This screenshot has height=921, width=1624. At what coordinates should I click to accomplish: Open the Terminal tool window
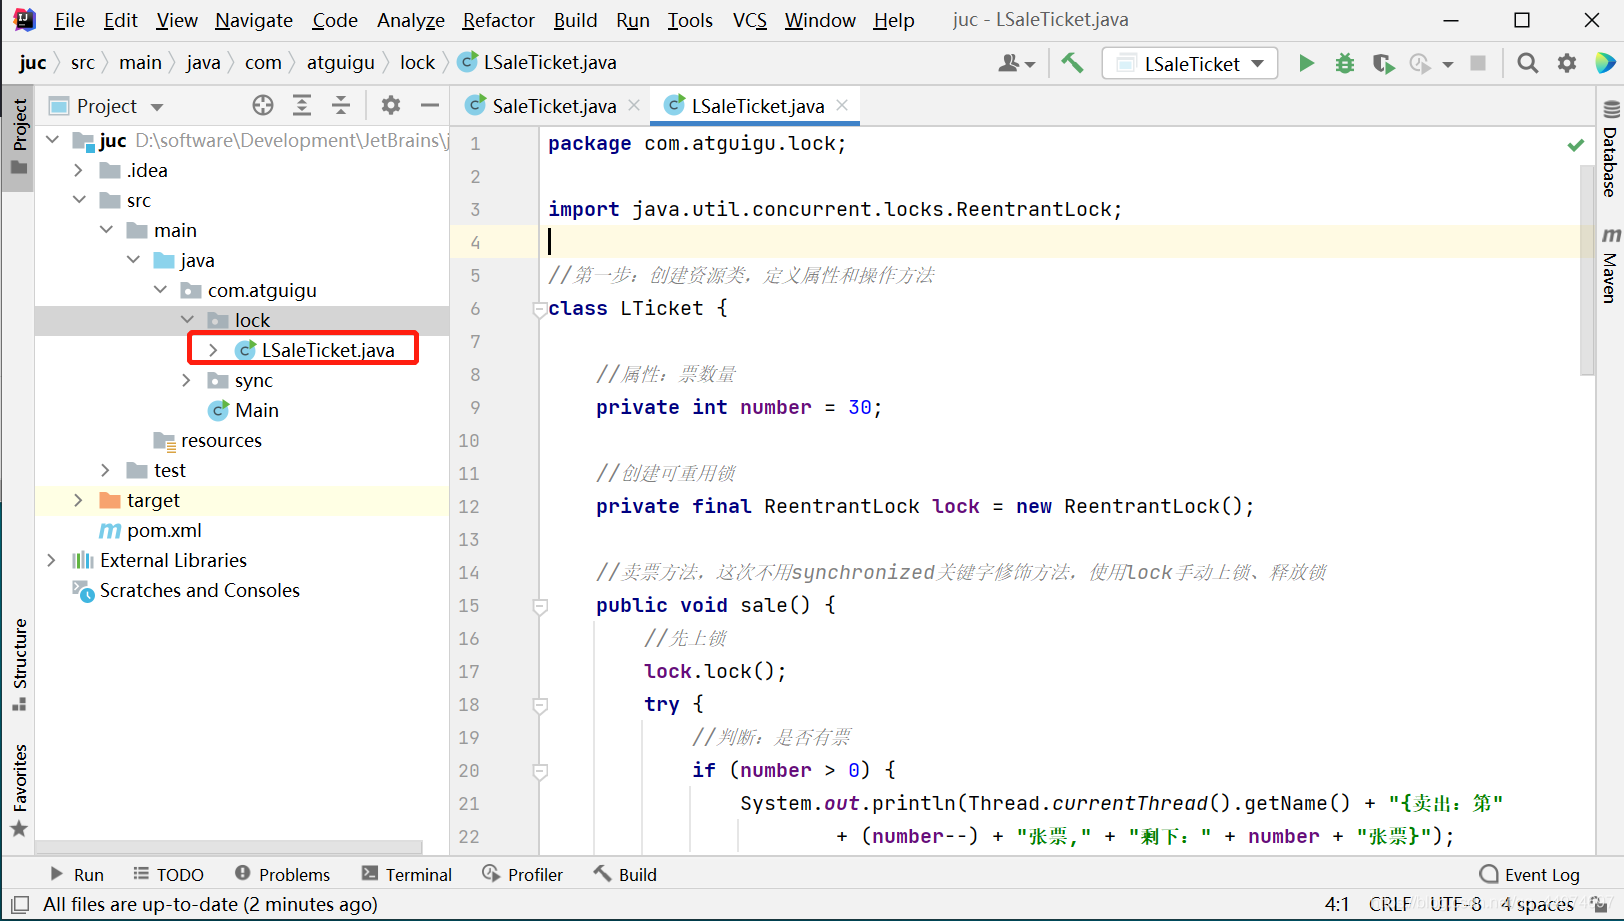coord(407,874)
